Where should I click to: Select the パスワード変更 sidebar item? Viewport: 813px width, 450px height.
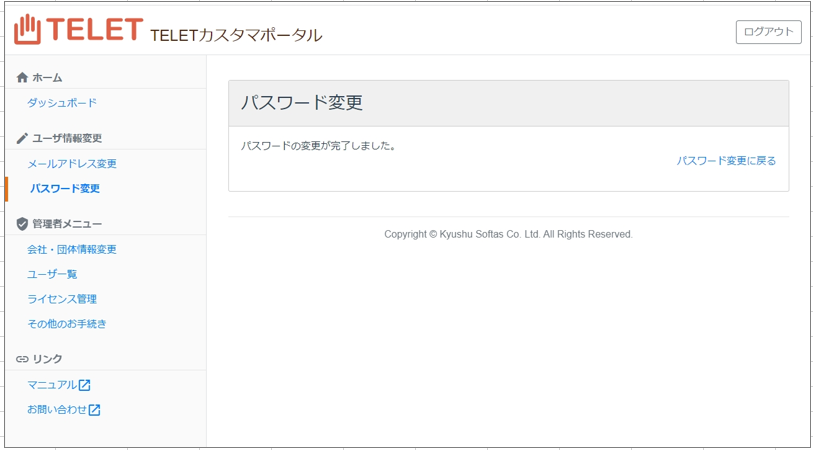tap(65, 189)
